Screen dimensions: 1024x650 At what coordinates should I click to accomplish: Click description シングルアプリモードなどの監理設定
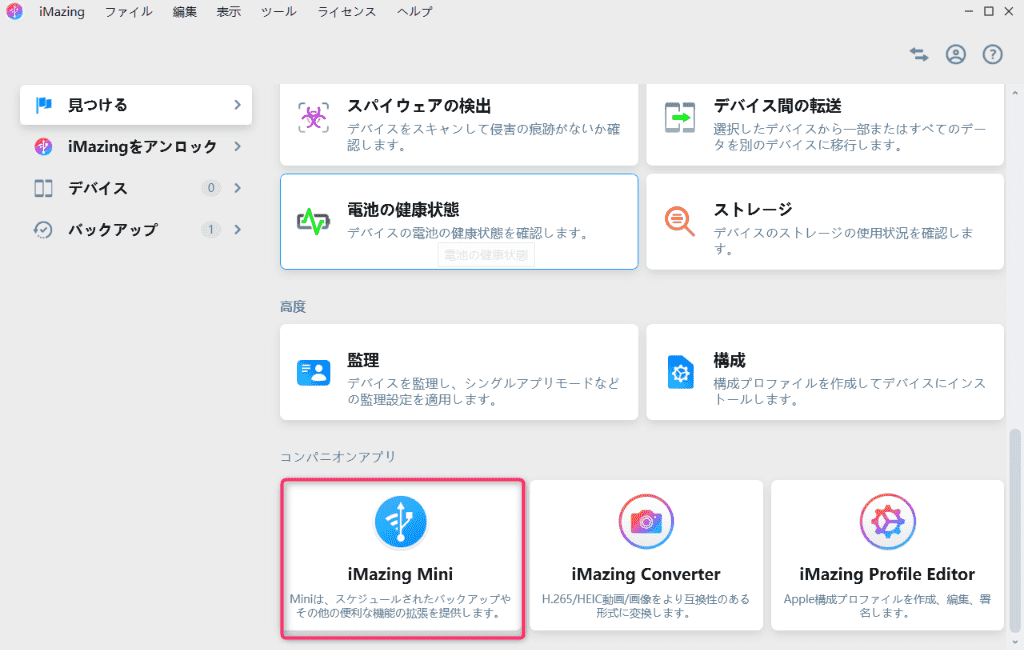(x=483, y=391)
